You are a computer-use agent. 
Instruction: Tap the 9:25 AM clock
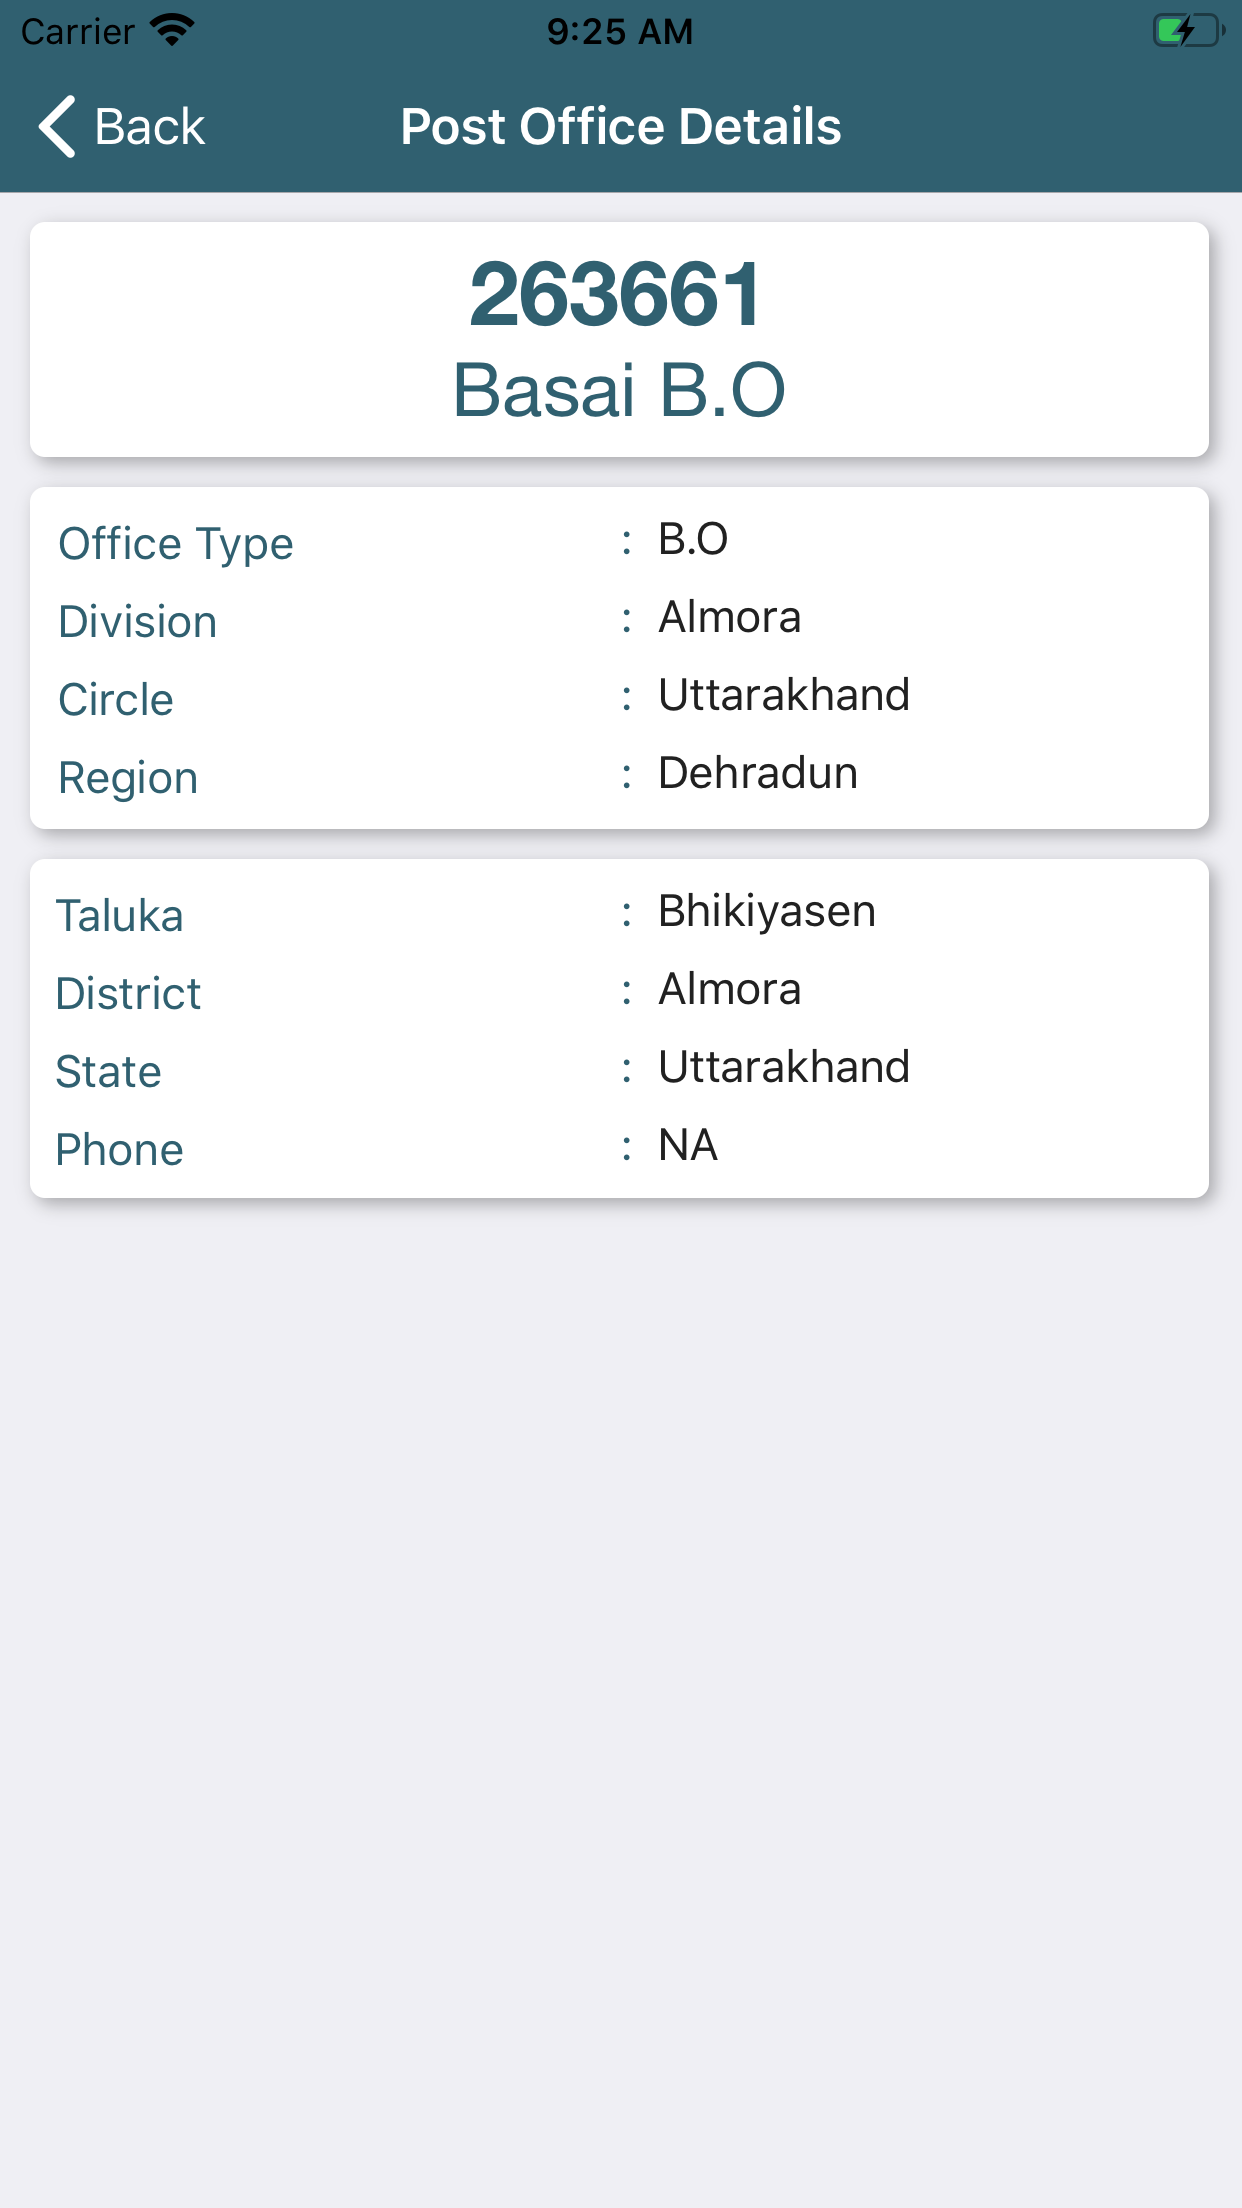tap(619, 32)
